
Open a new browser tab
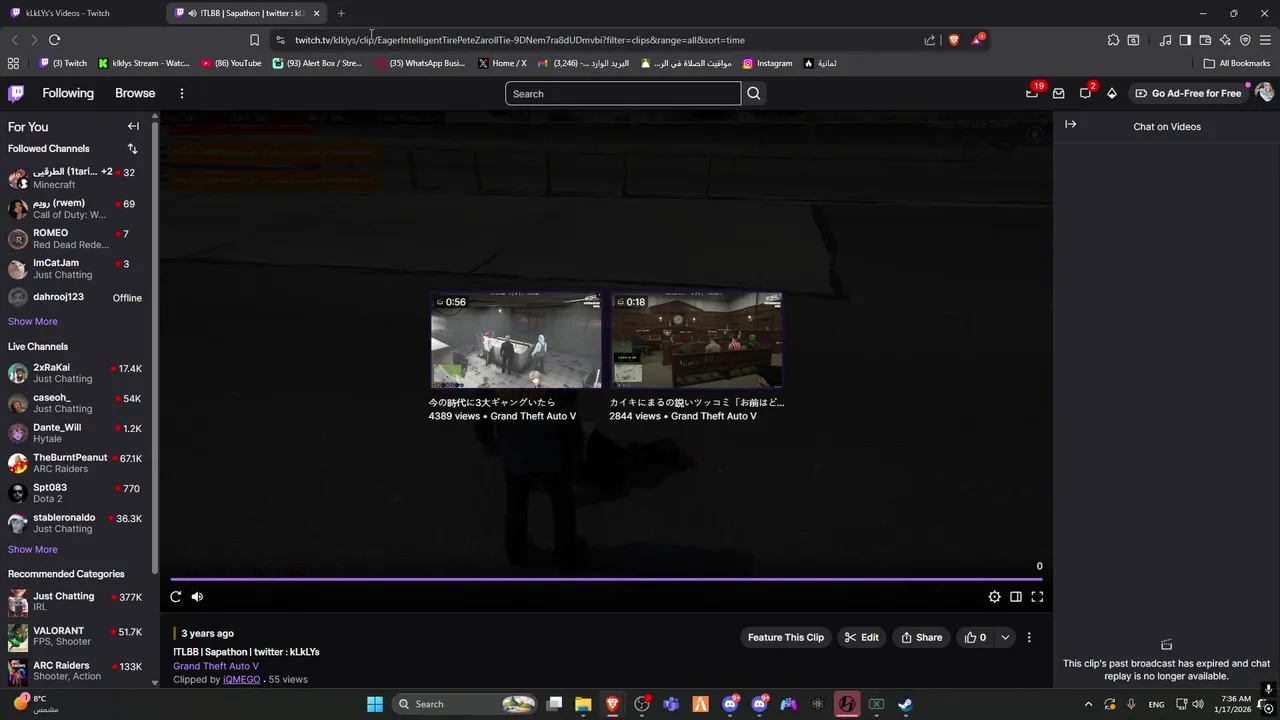(341, 13)
